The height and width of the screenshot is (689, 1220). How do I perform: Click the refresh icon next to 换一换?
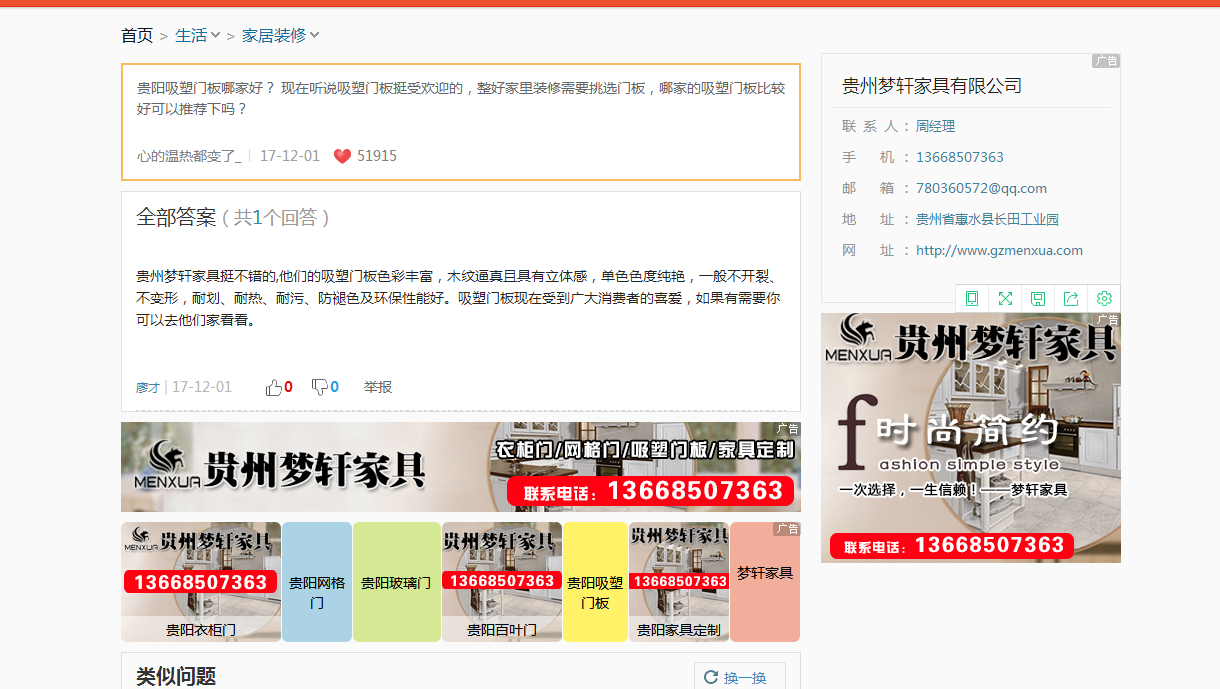[x=711, y=677]
